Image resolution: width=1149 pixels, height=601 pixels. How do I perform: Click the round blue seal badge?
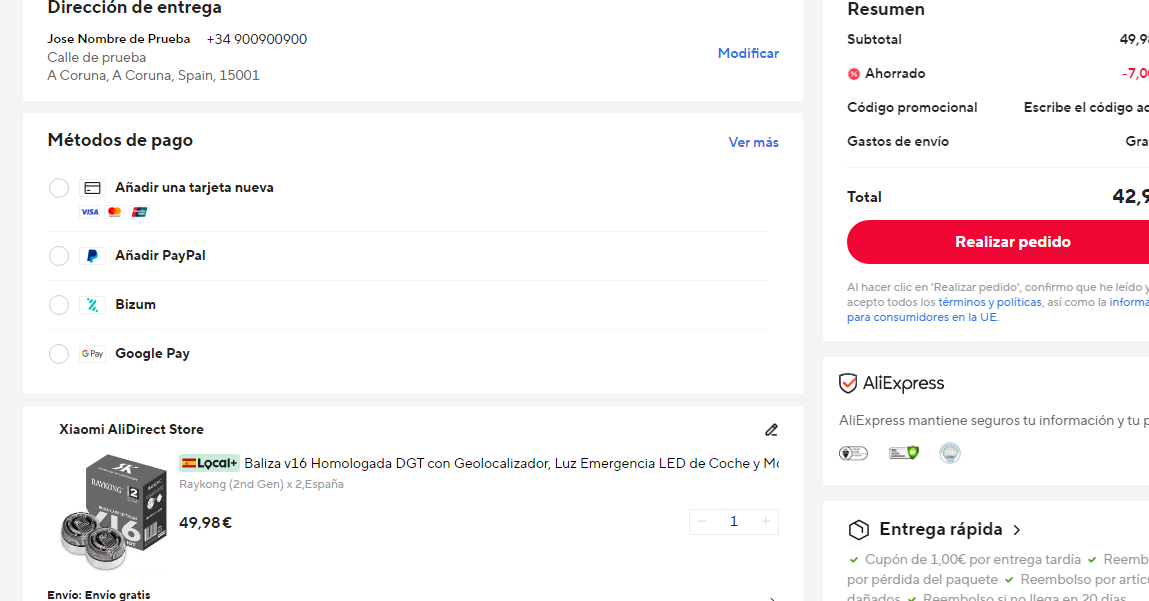[x=950, y=453]
